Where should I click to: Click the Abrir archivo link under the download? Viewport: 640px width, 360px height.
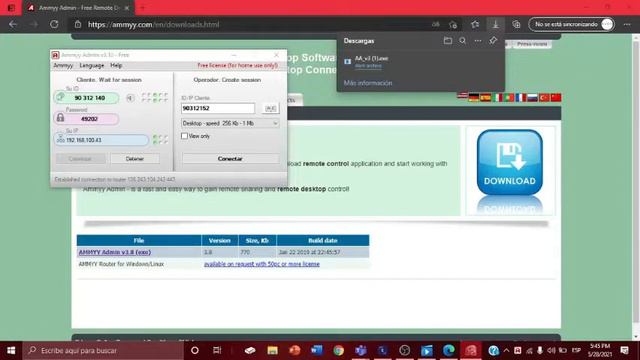point(368,66)
